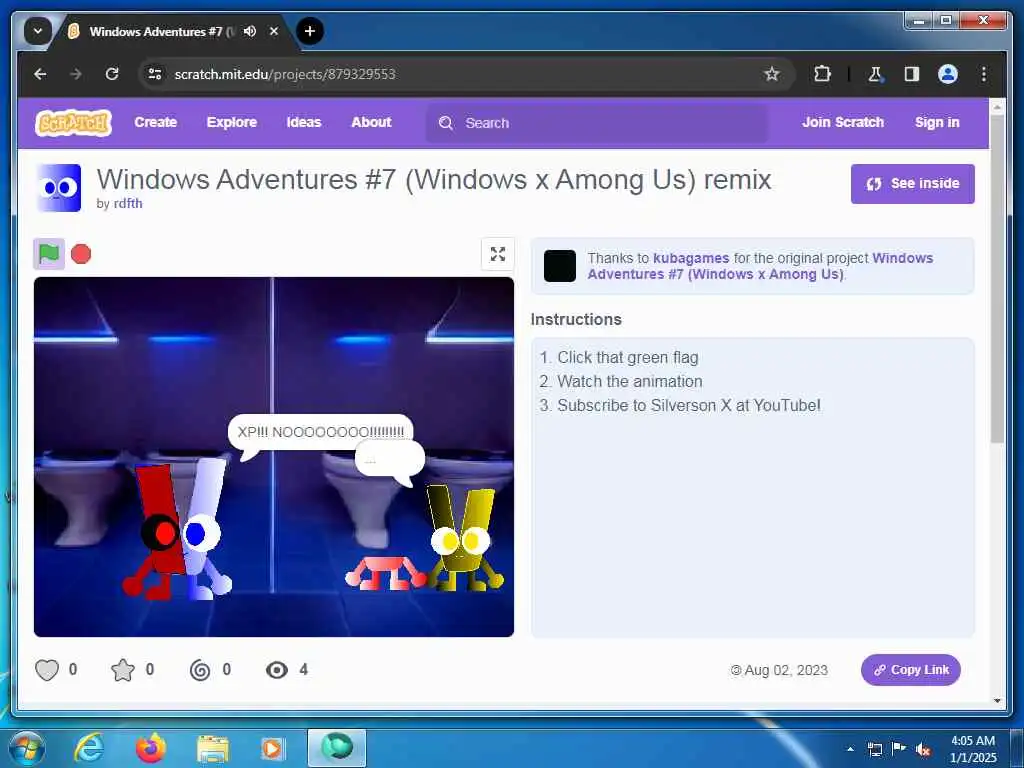
Task: Open Chrome Labs flask icon
Action: [x=875, y=74]
